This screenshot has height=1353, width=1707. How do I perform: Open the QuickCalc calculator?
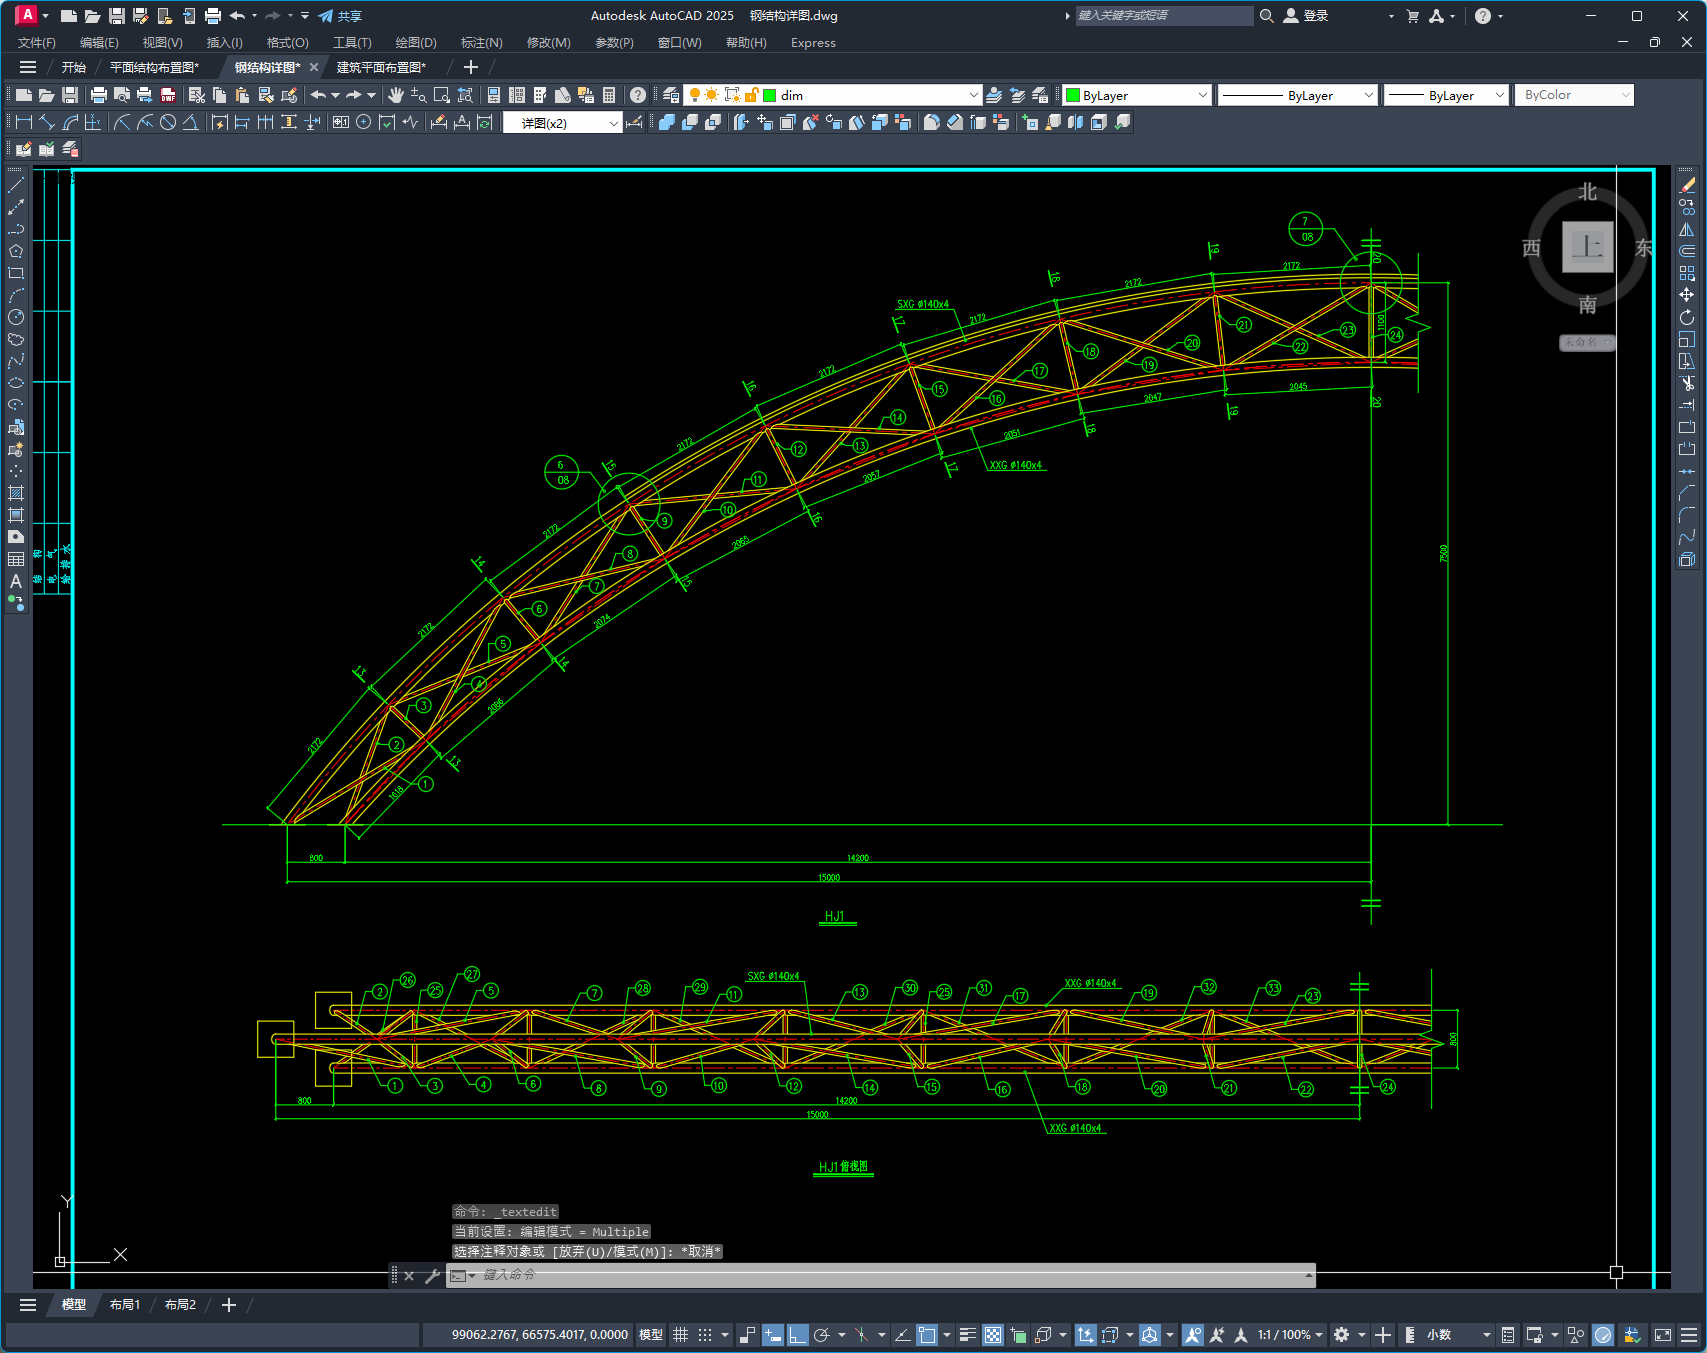click(609, 95)
